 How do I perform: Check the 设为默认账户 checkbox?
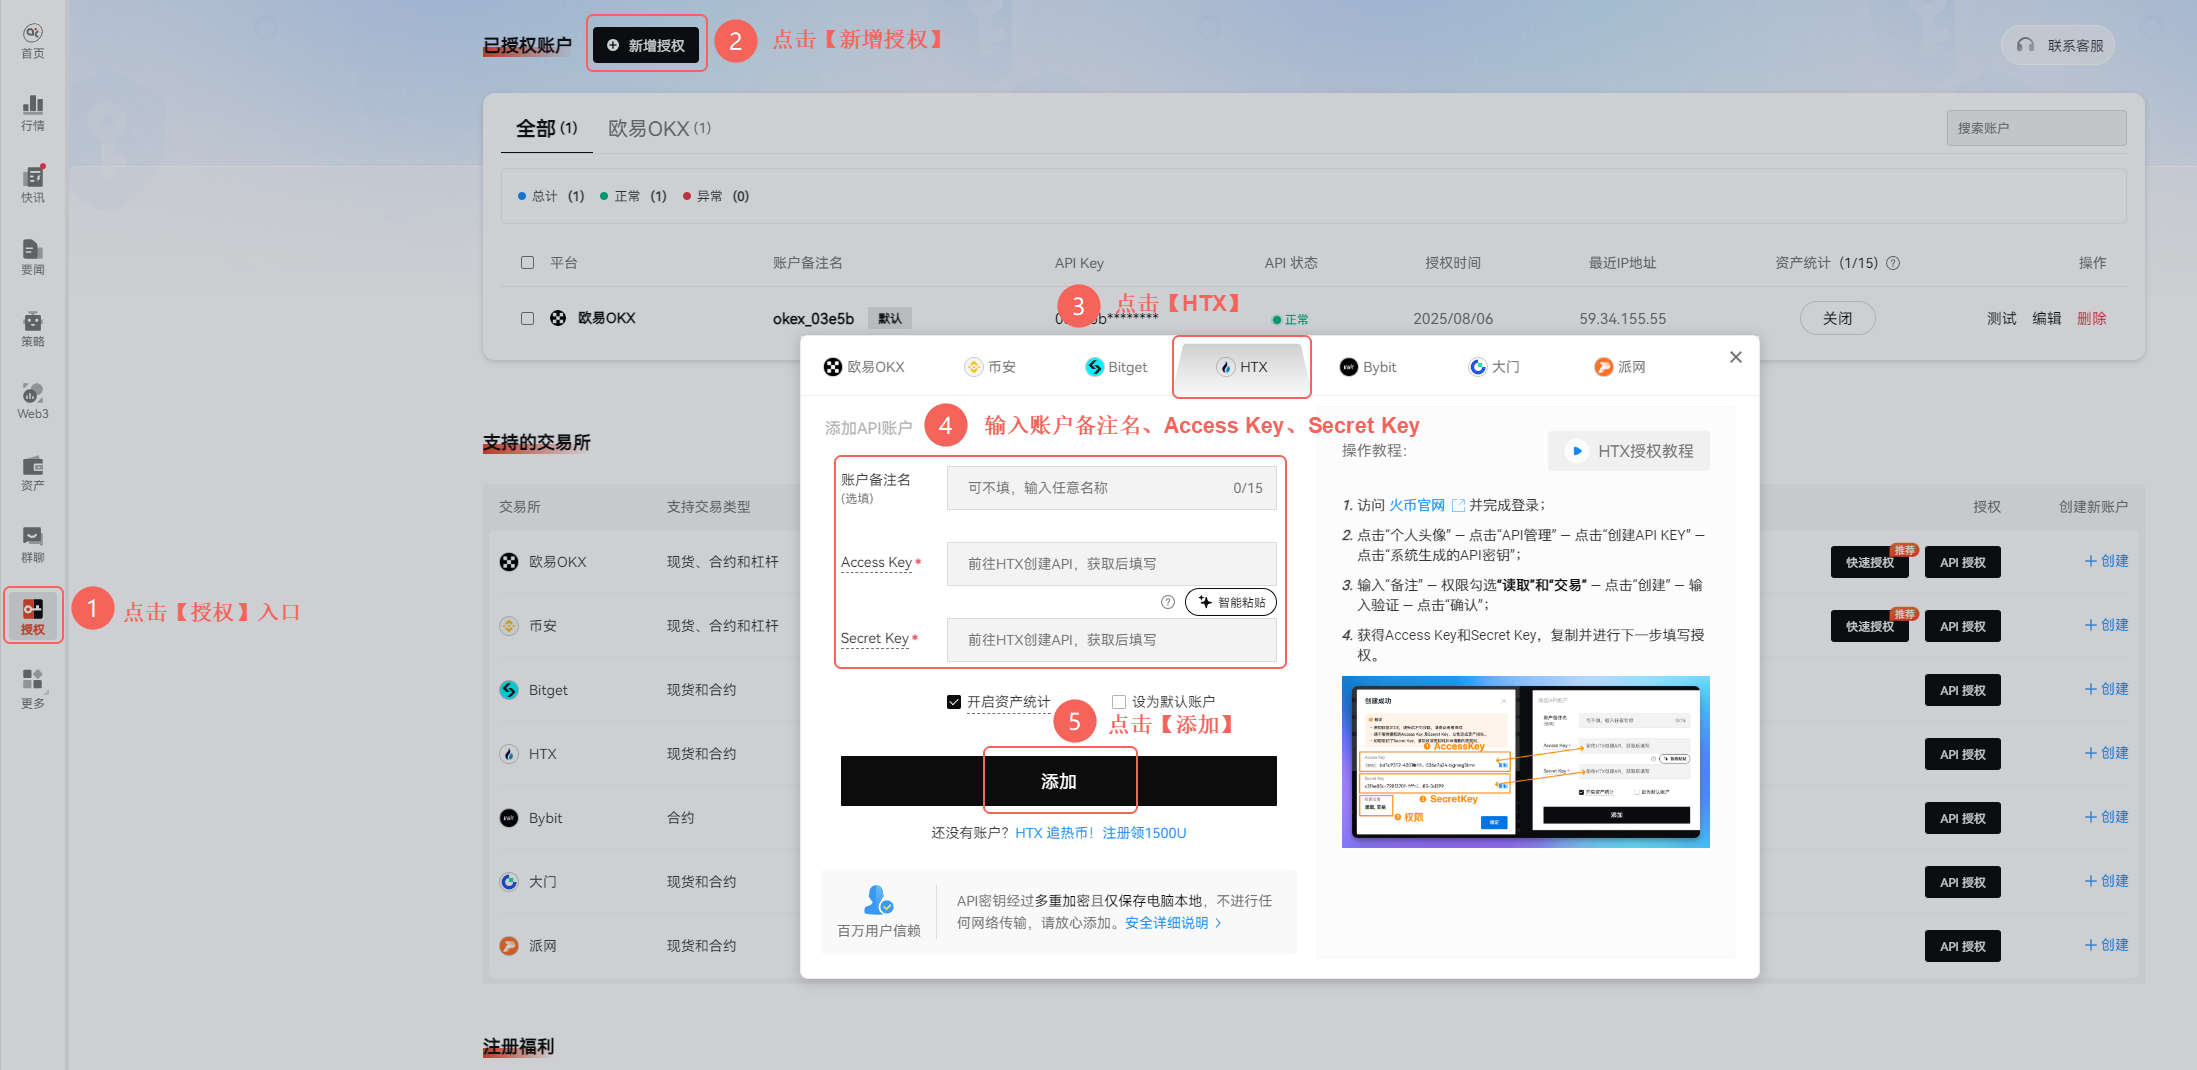(1119, 702)
